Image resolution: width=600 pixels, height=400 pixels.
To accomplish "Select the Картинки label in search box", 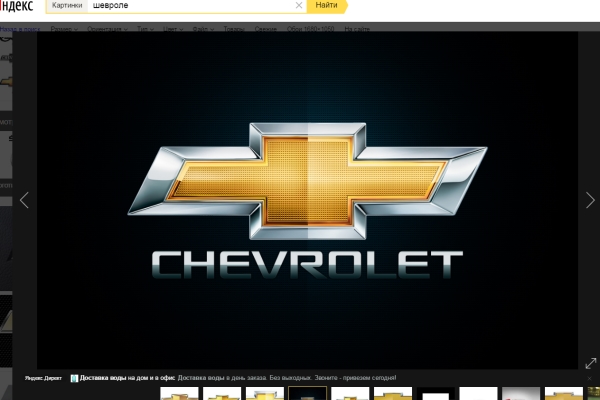I will pyautogui.click(x=67, y=5).
